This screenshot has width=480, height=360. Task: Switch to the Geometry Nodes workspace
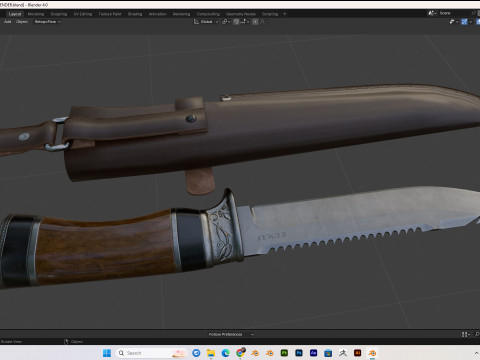pyautogui.click(x=241, y=14)
